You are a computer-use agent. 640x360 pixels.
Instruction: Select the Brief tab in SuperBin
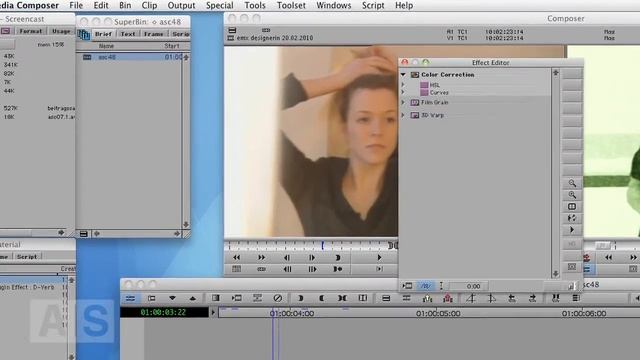click(x=103, y=34)
